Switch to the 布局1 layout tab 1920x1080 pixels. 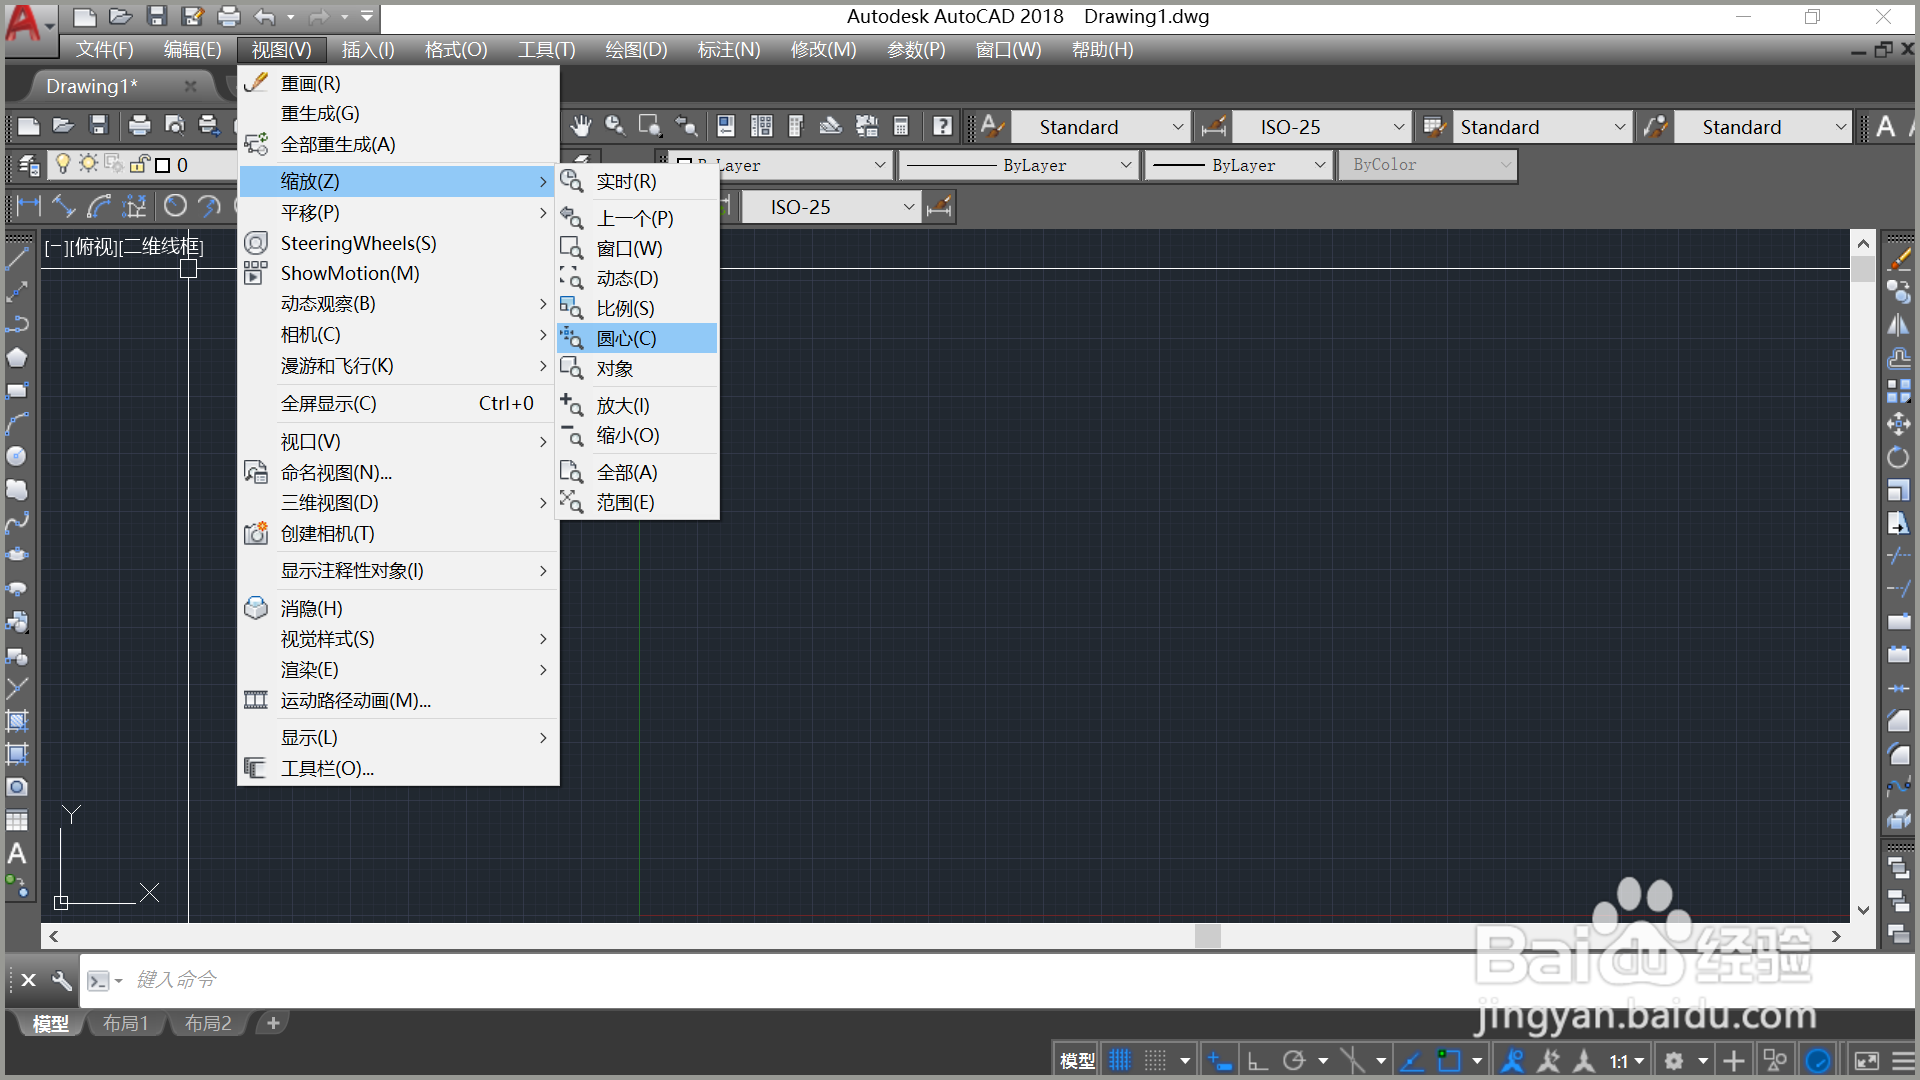[126, 1023]
